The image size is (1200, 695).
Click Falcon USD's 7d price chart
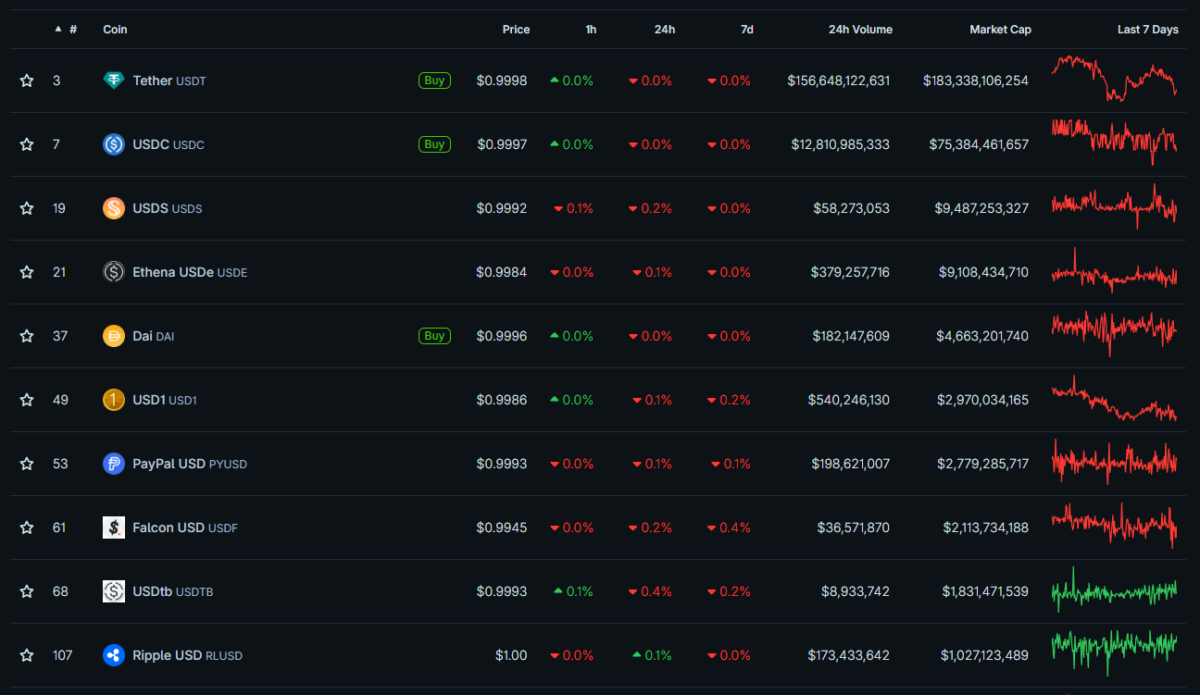(1113, 527)
